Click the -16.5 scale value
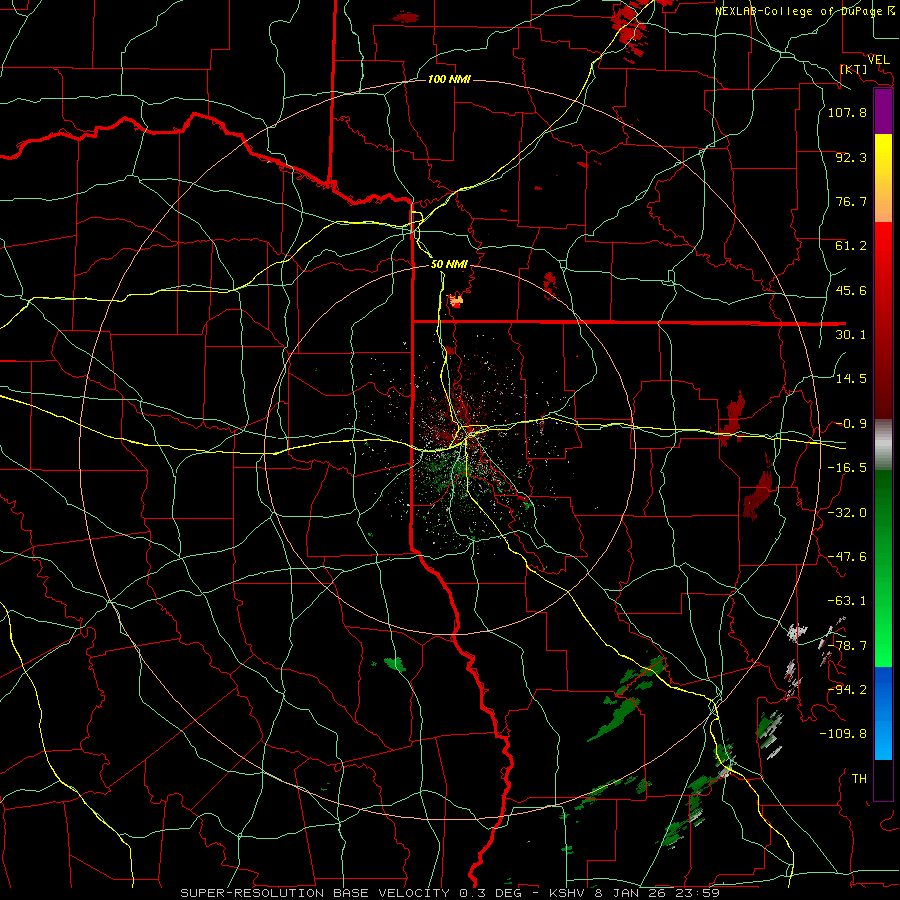900x900 pixels. [x=847, y=468]
